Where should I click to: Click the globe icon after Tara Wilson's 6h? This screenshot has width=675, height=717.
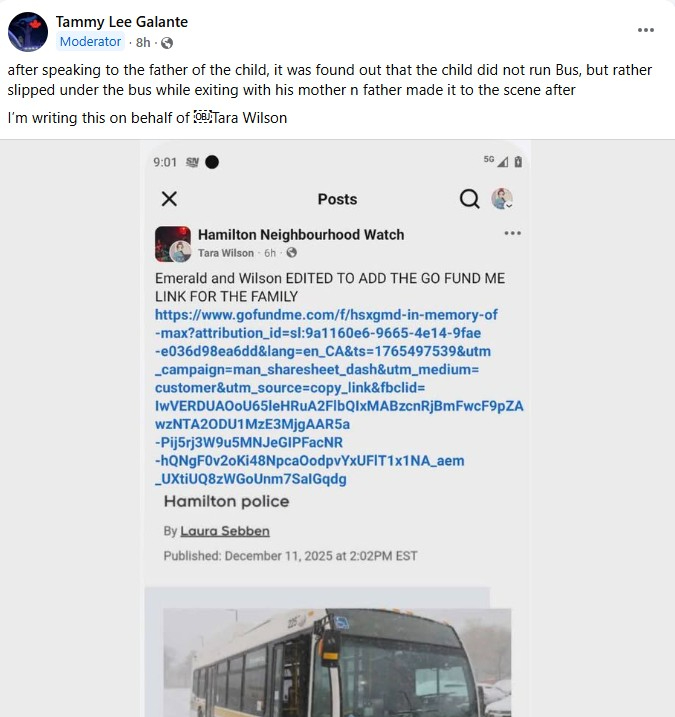(291, 253)
